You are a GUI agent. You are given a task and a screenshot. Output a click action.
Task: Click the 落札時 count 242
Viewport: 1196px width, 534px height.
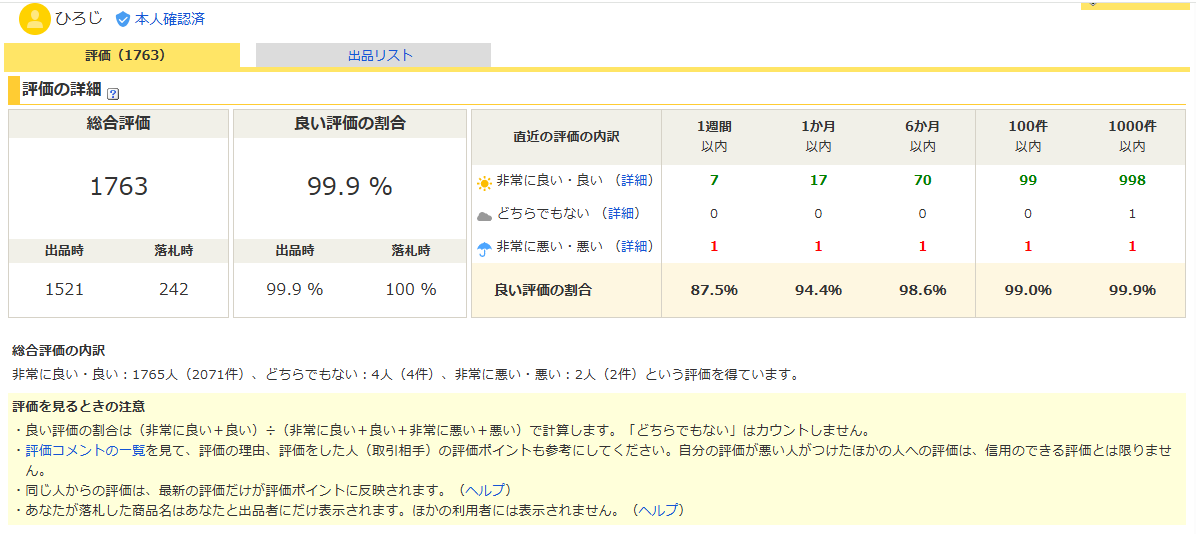tap(173, 290)
